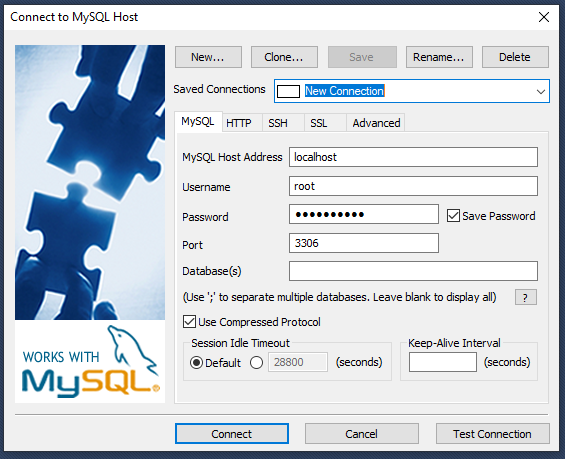
Task: Switch to the SSL tab
Action: (x=319, y=123)
